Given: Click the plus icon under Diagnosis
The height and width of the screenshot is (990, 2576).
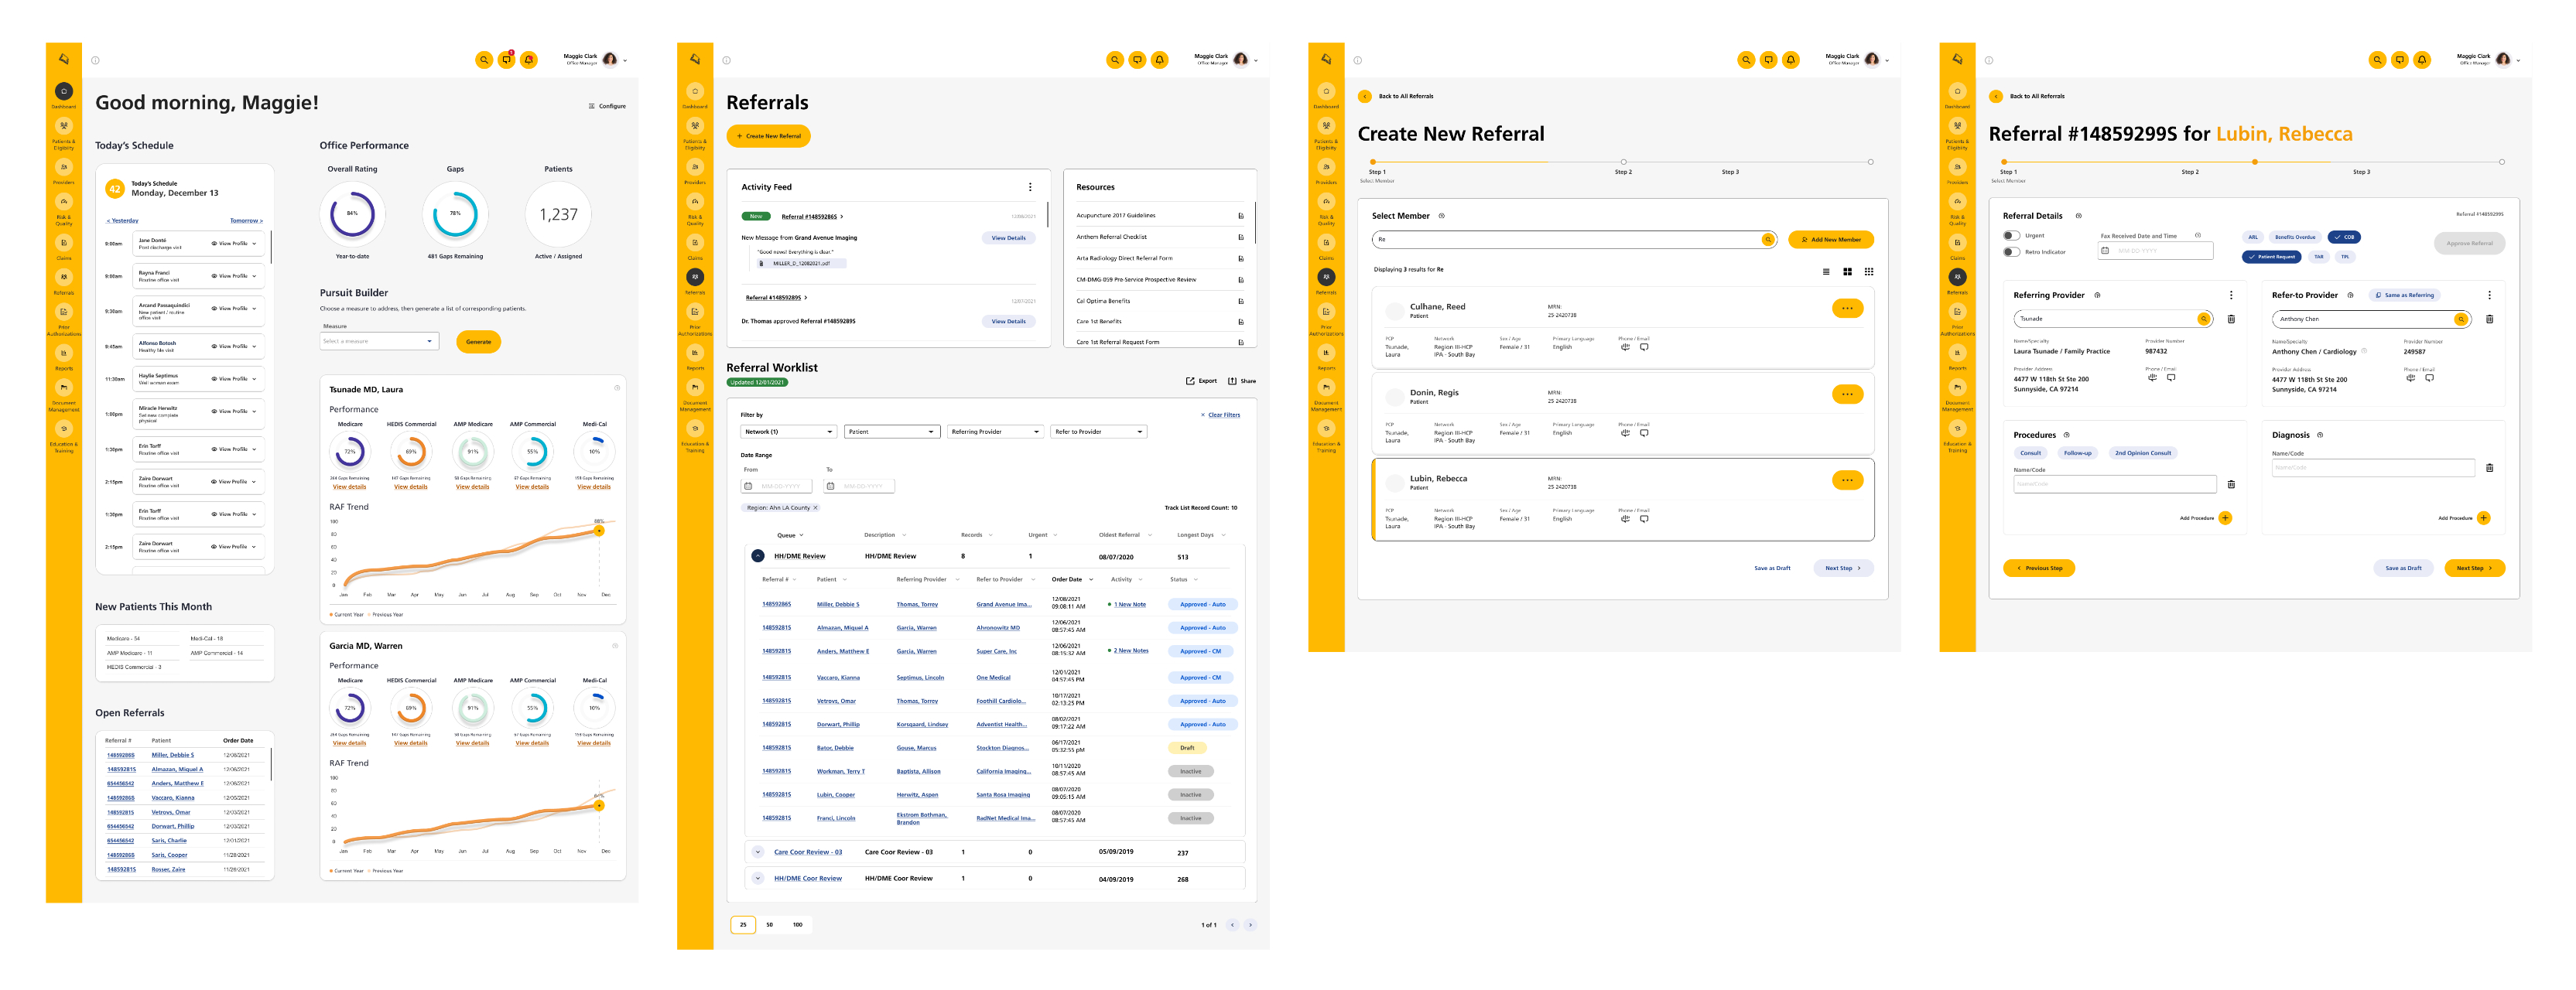Looking at the screenshot, I should pos(2483,518).
